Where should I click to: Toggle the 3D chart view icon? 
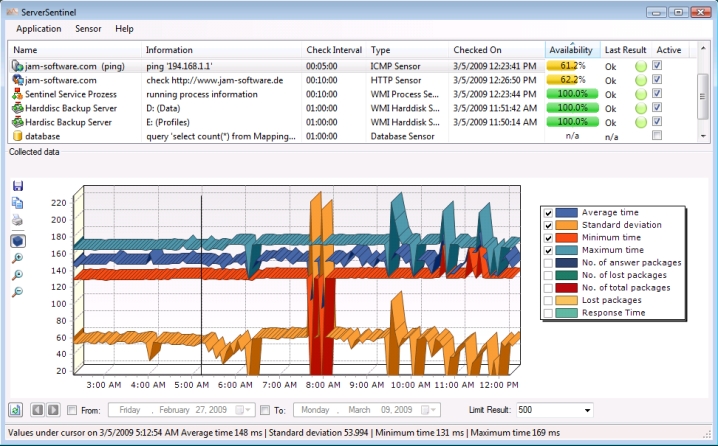pos(18,241)
